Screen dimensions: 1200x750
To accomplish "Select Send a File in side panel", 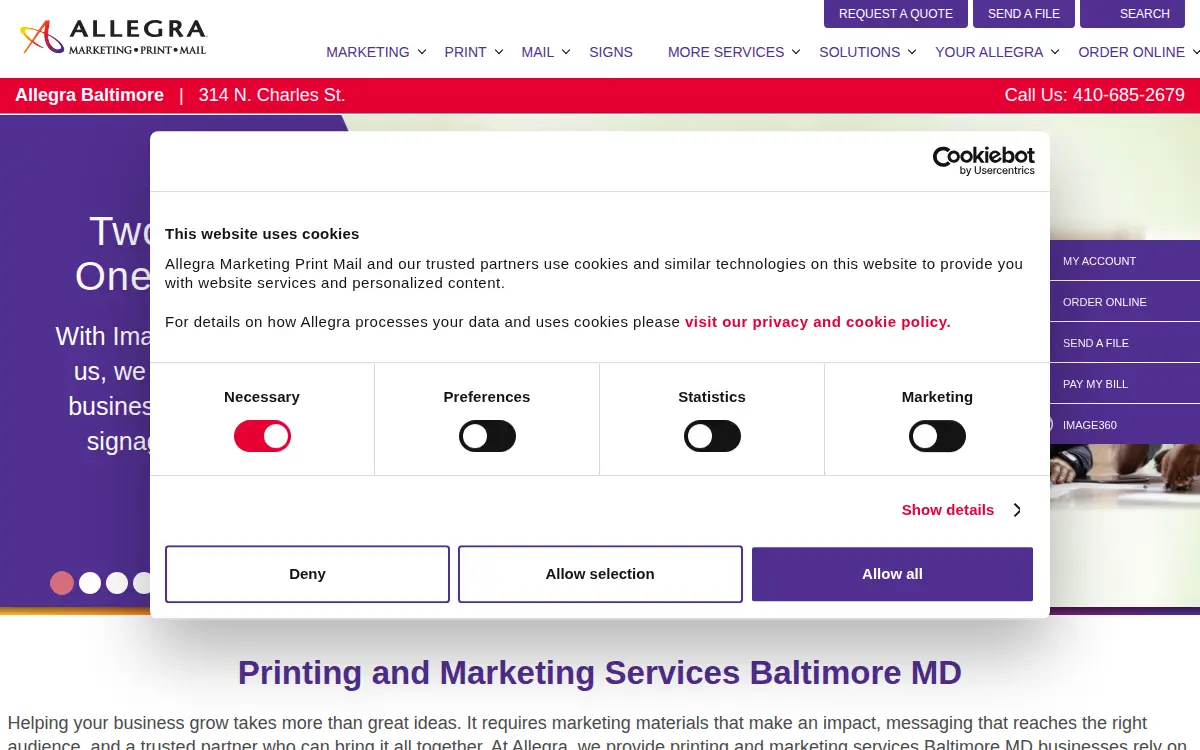I will point(1096,343).
